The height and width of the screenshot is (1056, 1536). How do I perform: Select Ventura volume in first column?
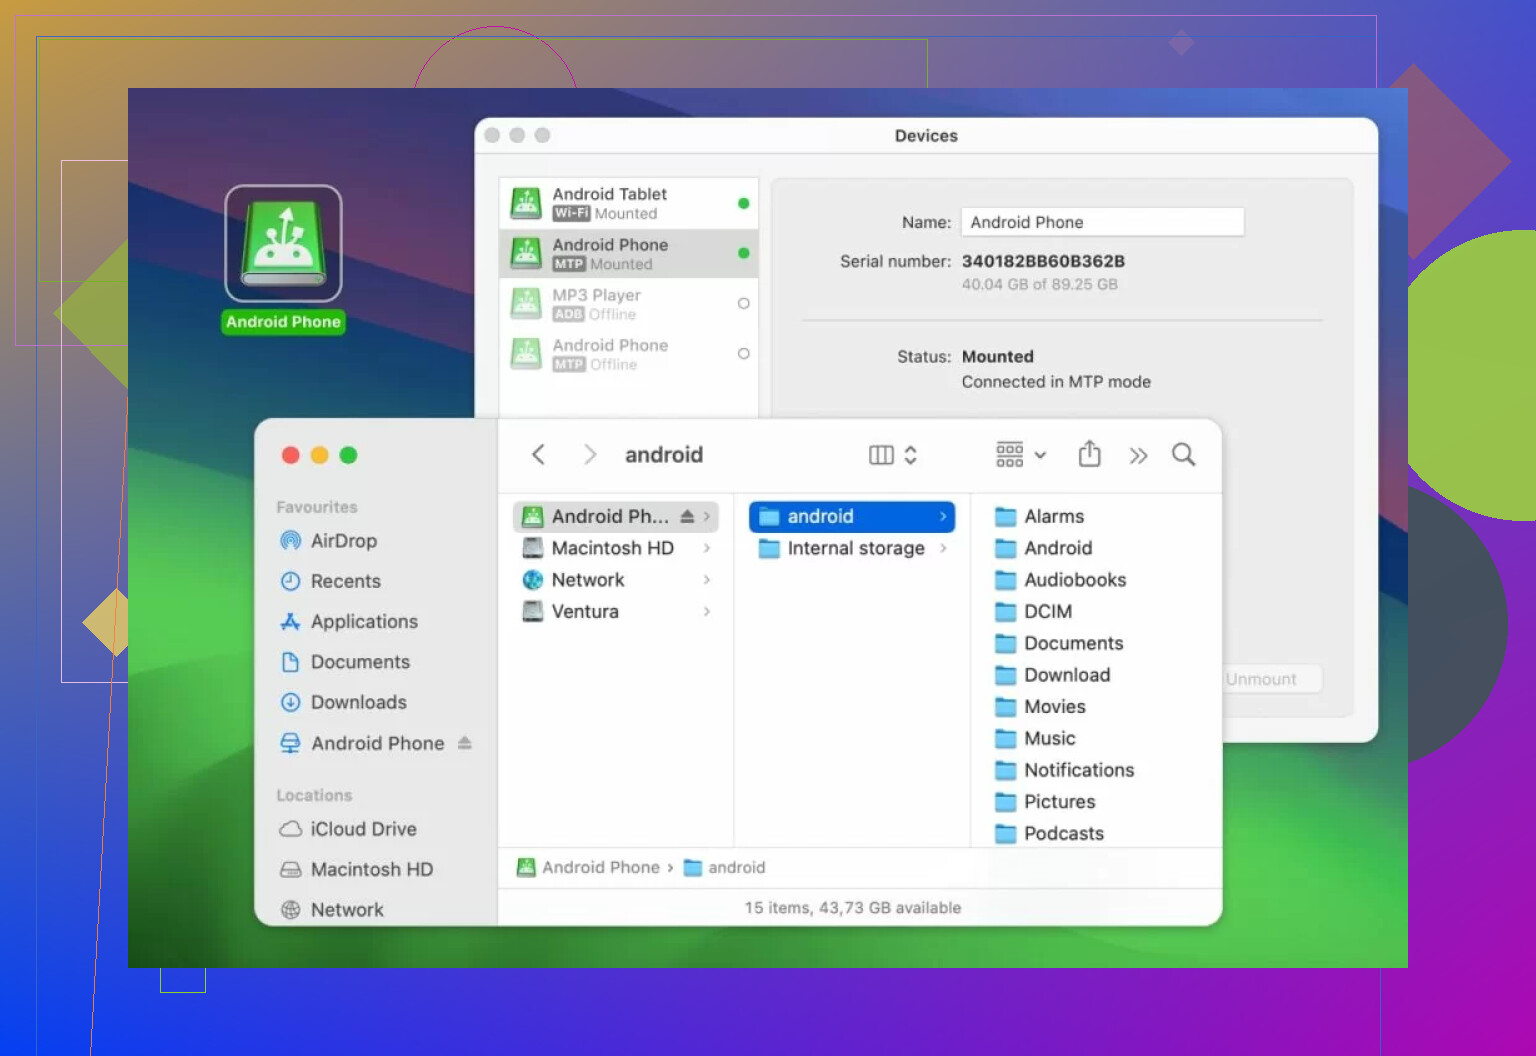(616, 612)
